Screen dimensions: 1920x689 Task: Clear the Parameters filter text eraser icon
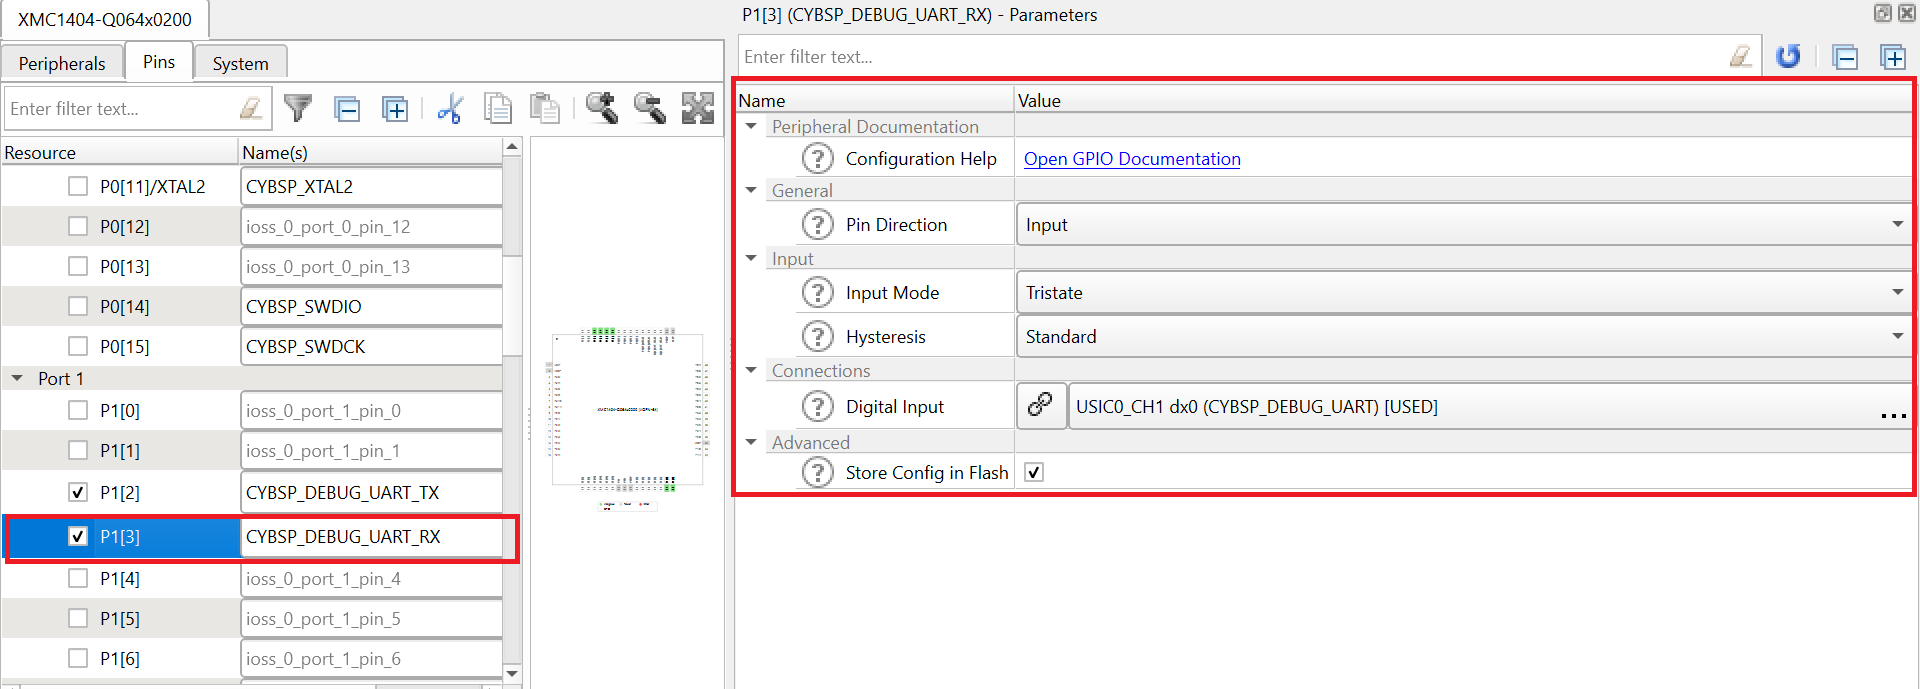tap(1741, 56)
